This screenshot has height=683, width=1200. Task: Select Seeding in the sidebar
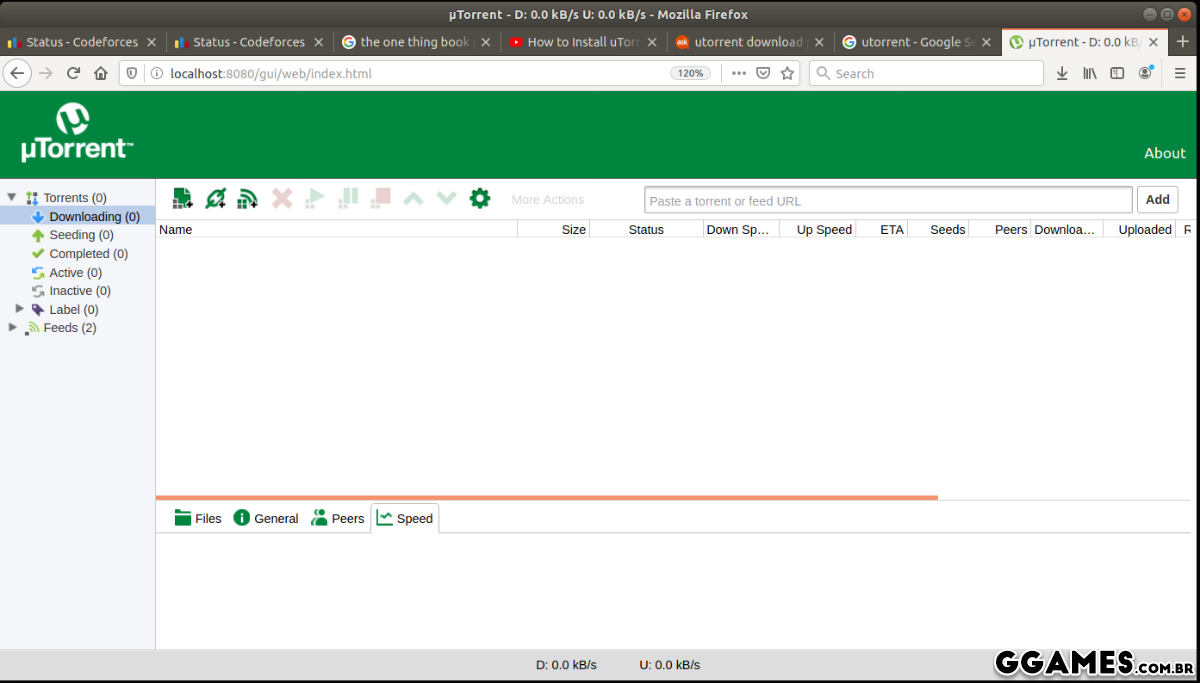(72, 235)
